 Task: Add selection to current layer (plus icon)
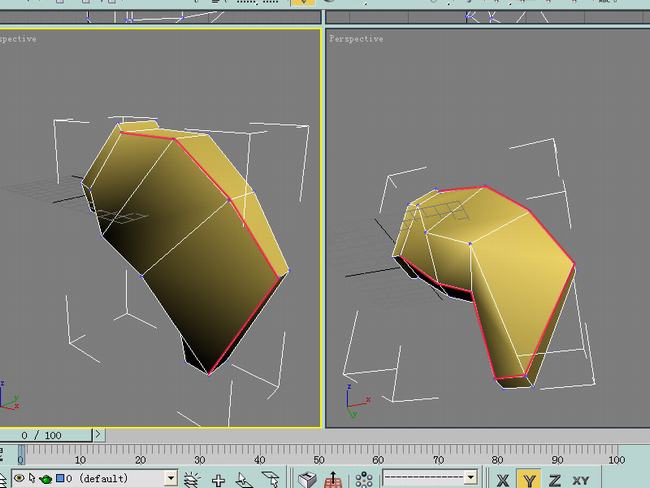pyautogui.click(x=218, y=480)
